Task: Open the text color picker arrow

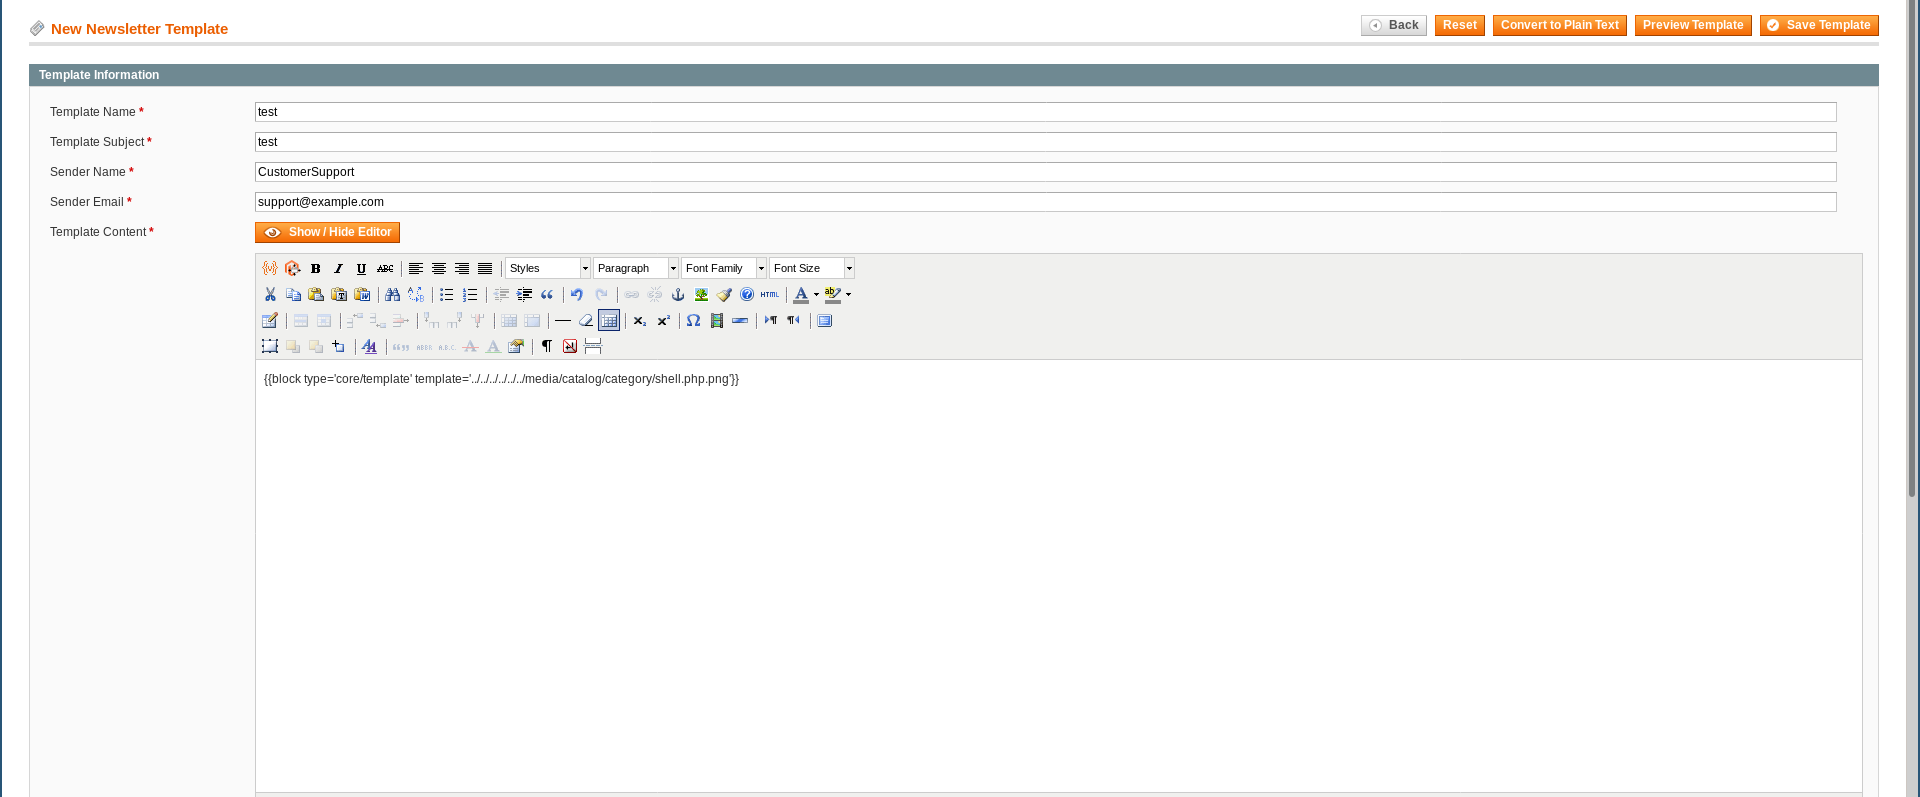Action: pyautogui.click(x=816, y=295)
